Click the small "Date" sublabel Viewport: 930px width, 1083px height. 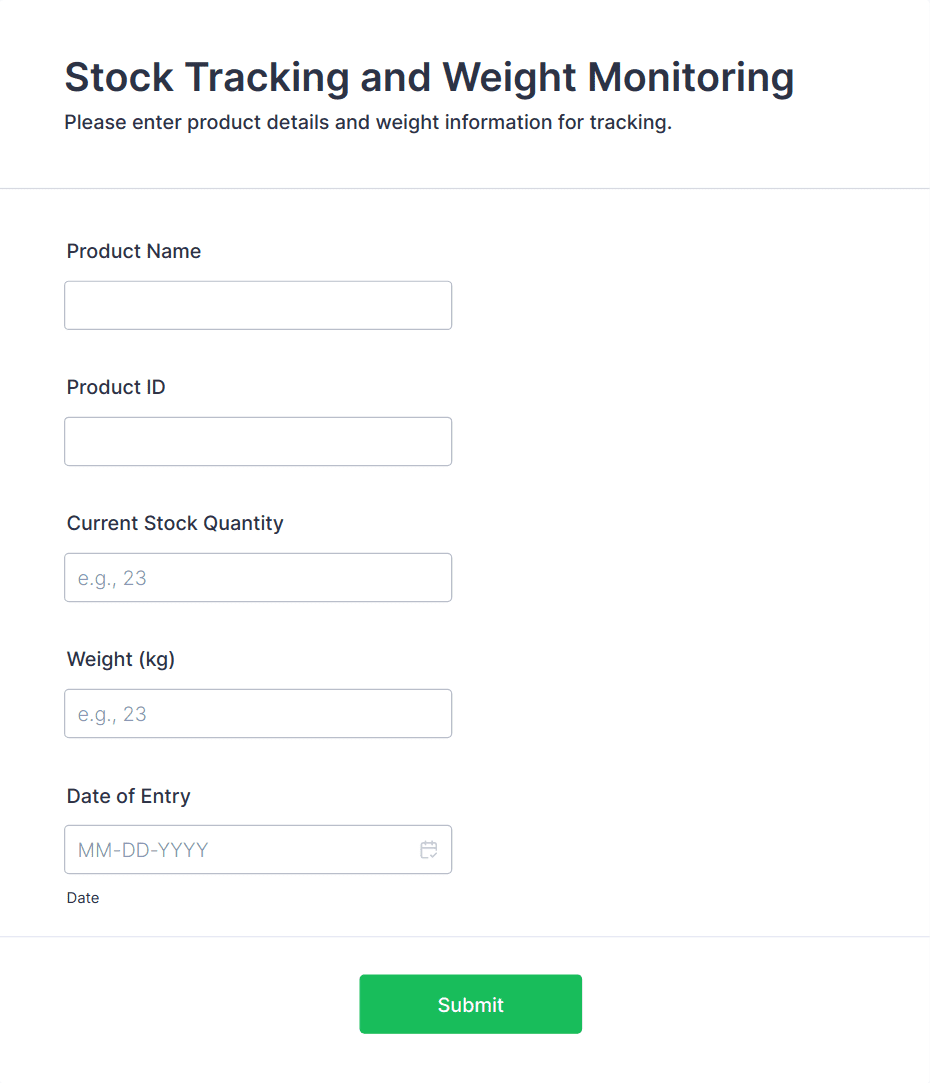(83, 898)
